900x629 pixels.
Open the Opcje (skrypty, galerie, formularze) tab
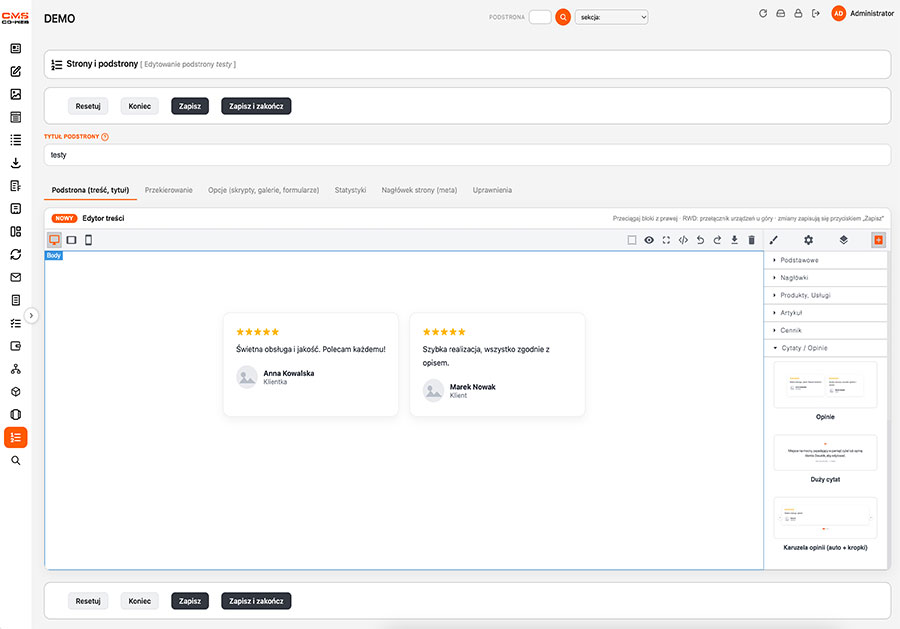(x=263, y=190)
